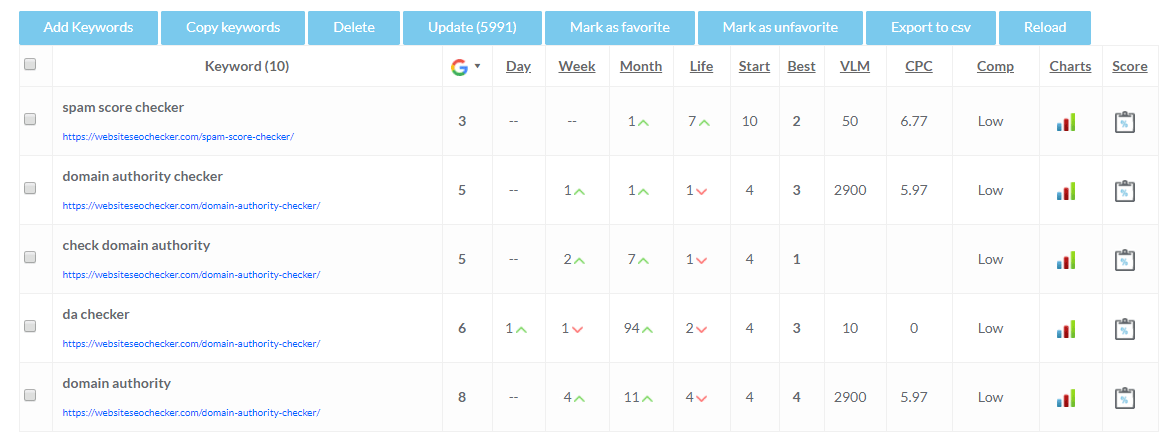The width and height of the screenshot is (1171, 432).
Task: Open chart icon for spam score checker
Action: coord(1066,122)
